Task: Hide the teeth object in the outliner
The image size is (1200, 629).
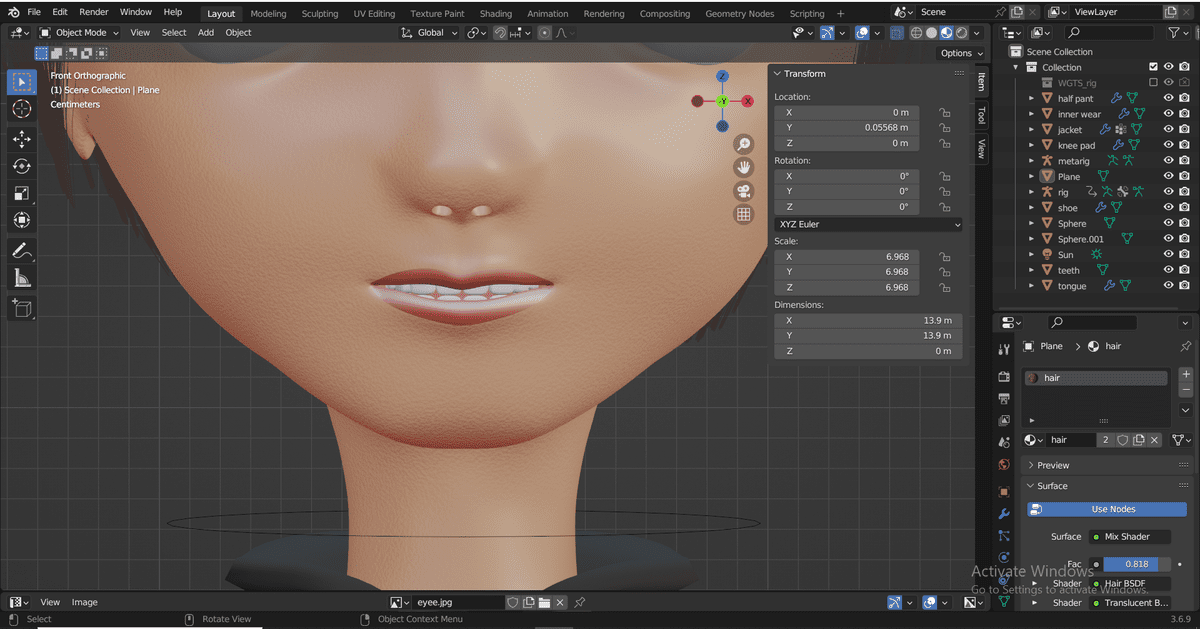Action: coord(1167,270)
